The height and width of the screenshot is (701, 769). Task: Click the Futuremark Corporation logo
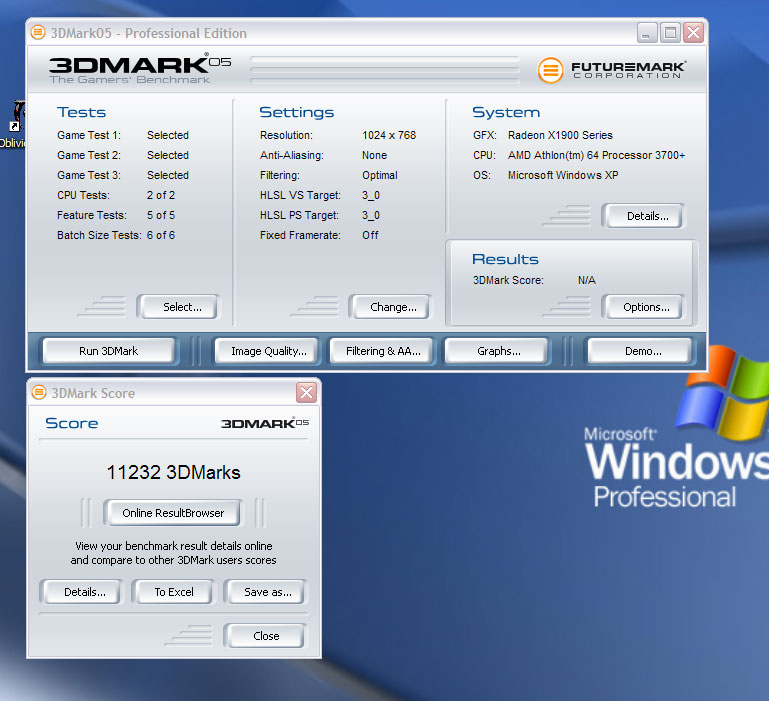click(612, 70)
